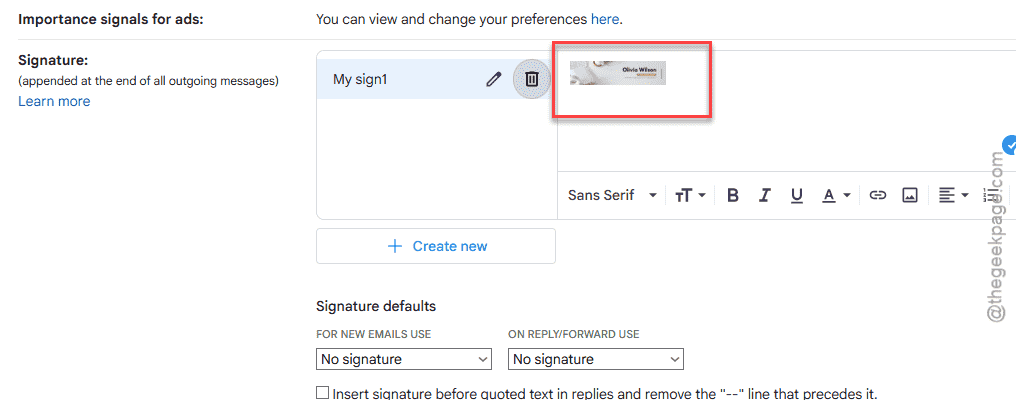Check Insert signature before quoted text
Viewport: 1016px width, 400px height.
click(x=322, y=393)
